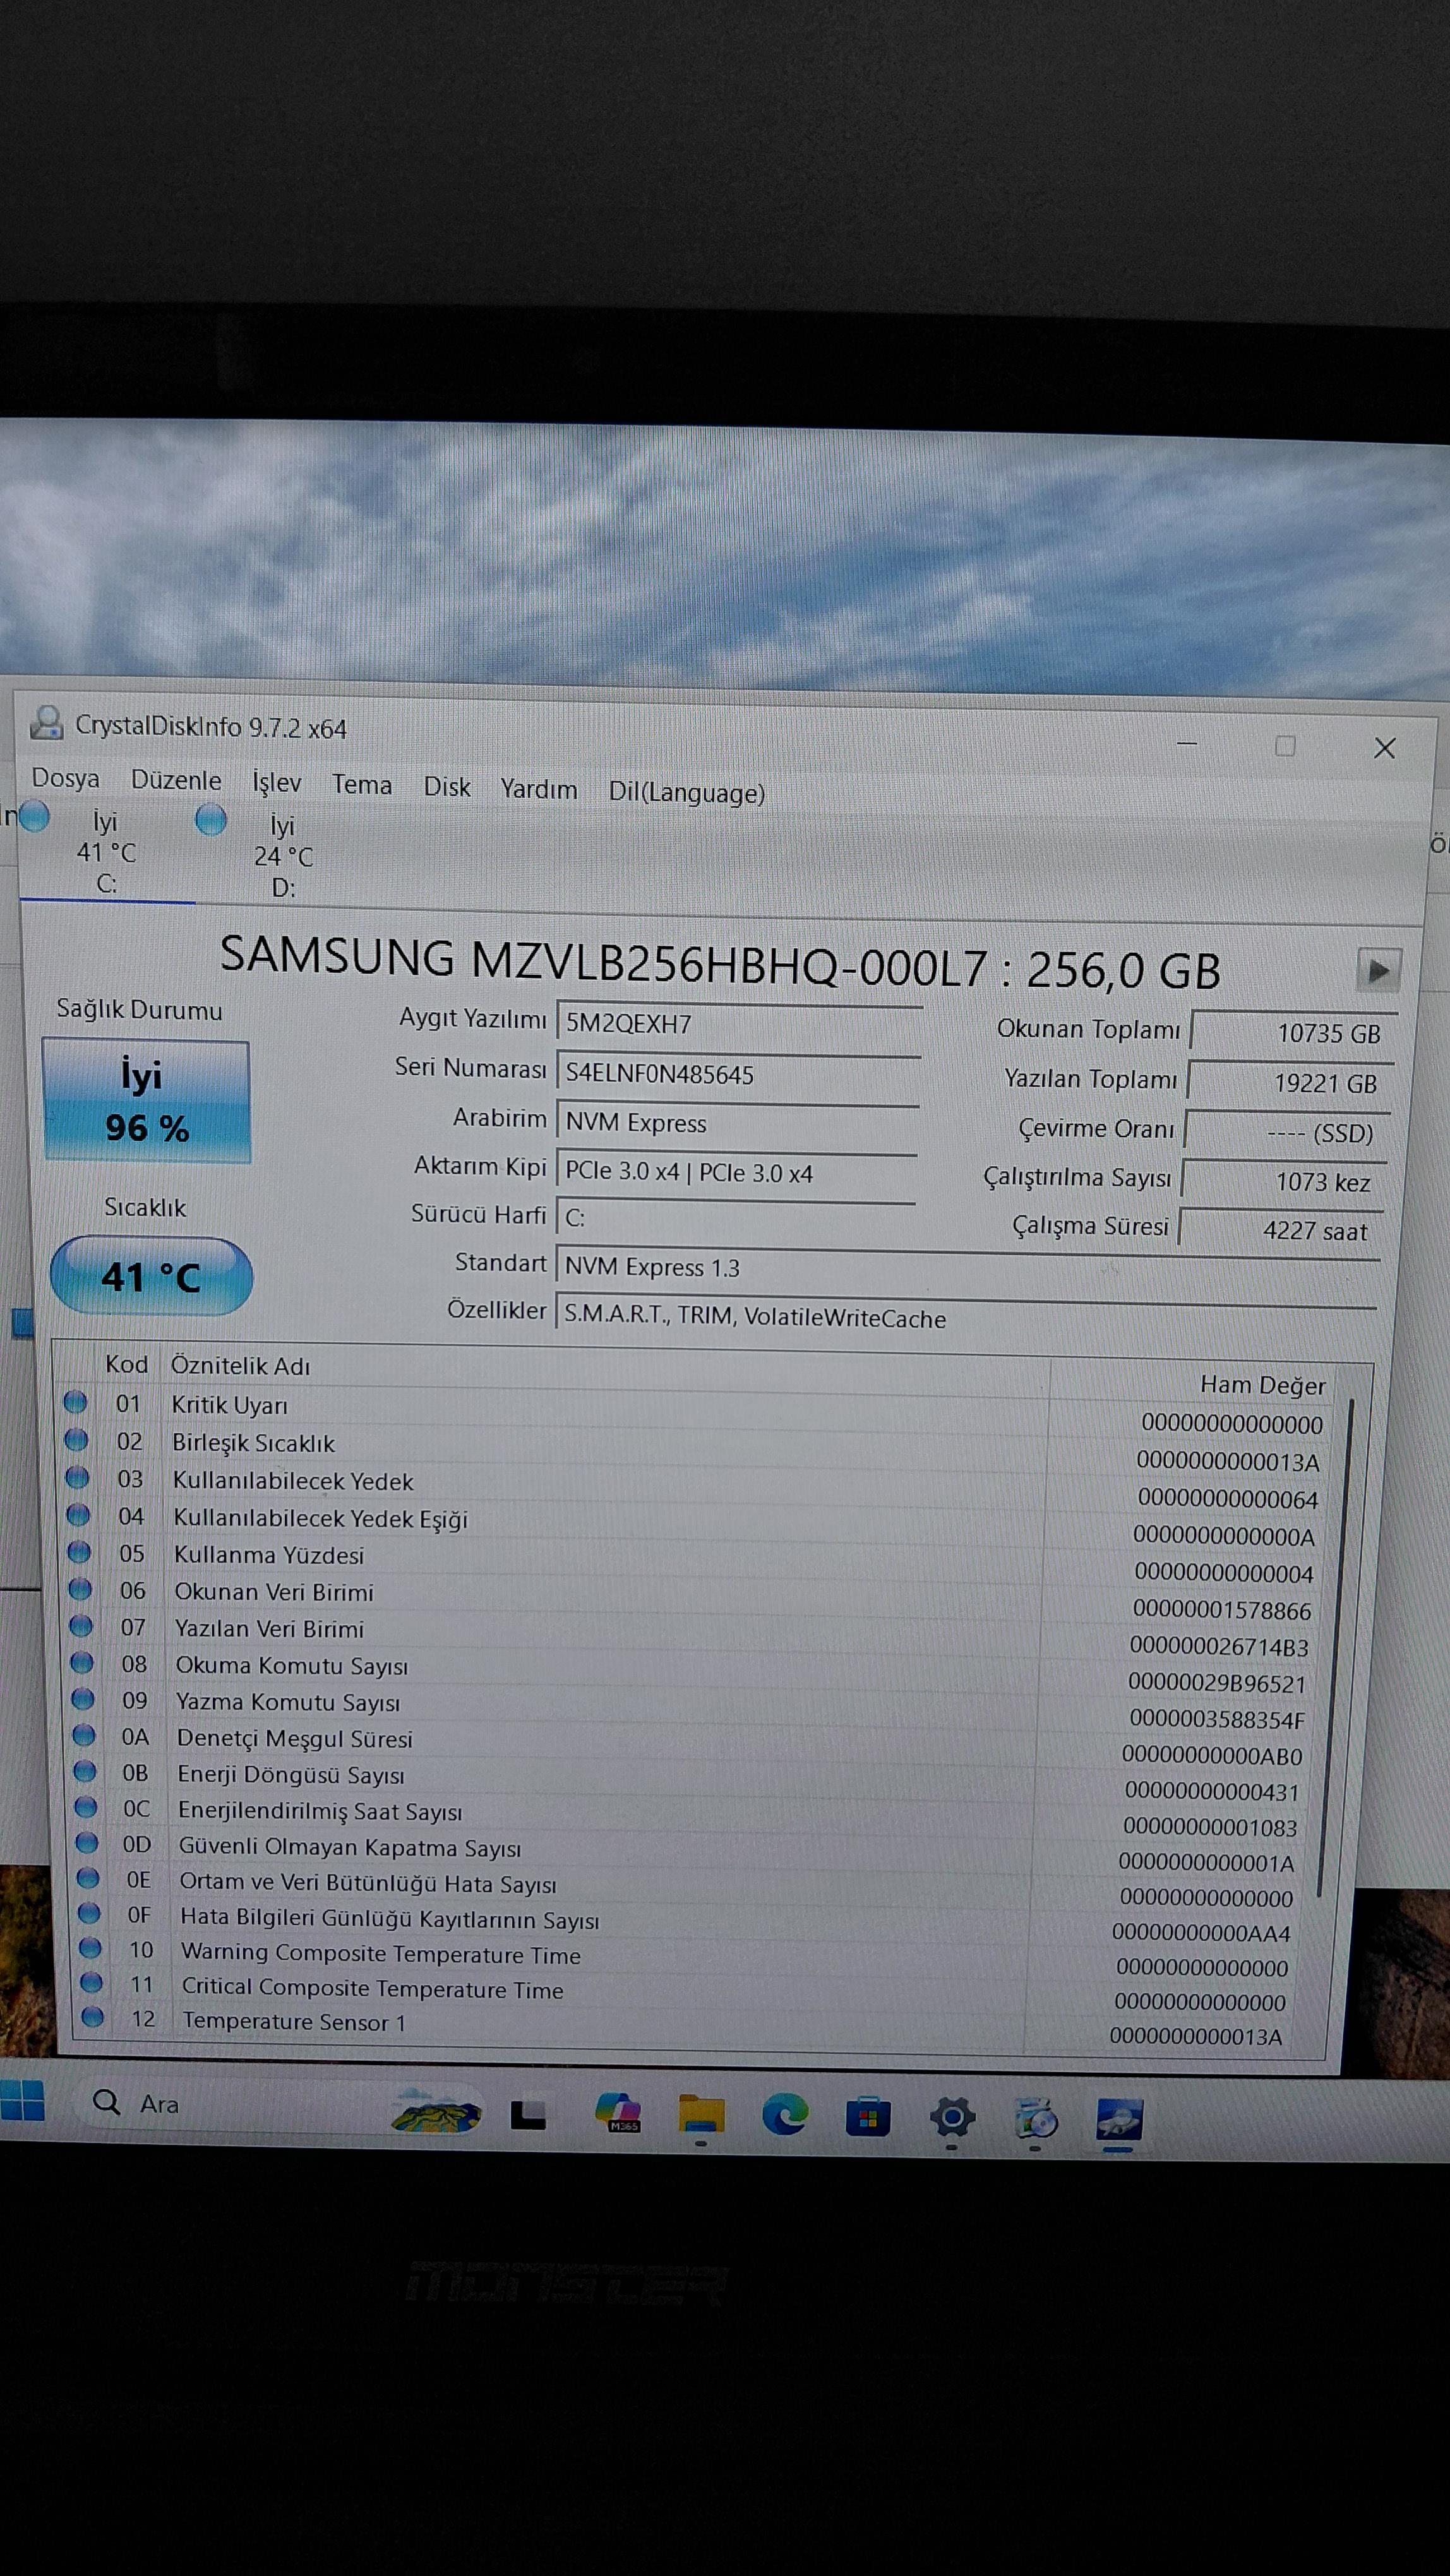The image size is (1450, 2576).
Task: Click the Windows Start button
Action: tap(23, 2100)
